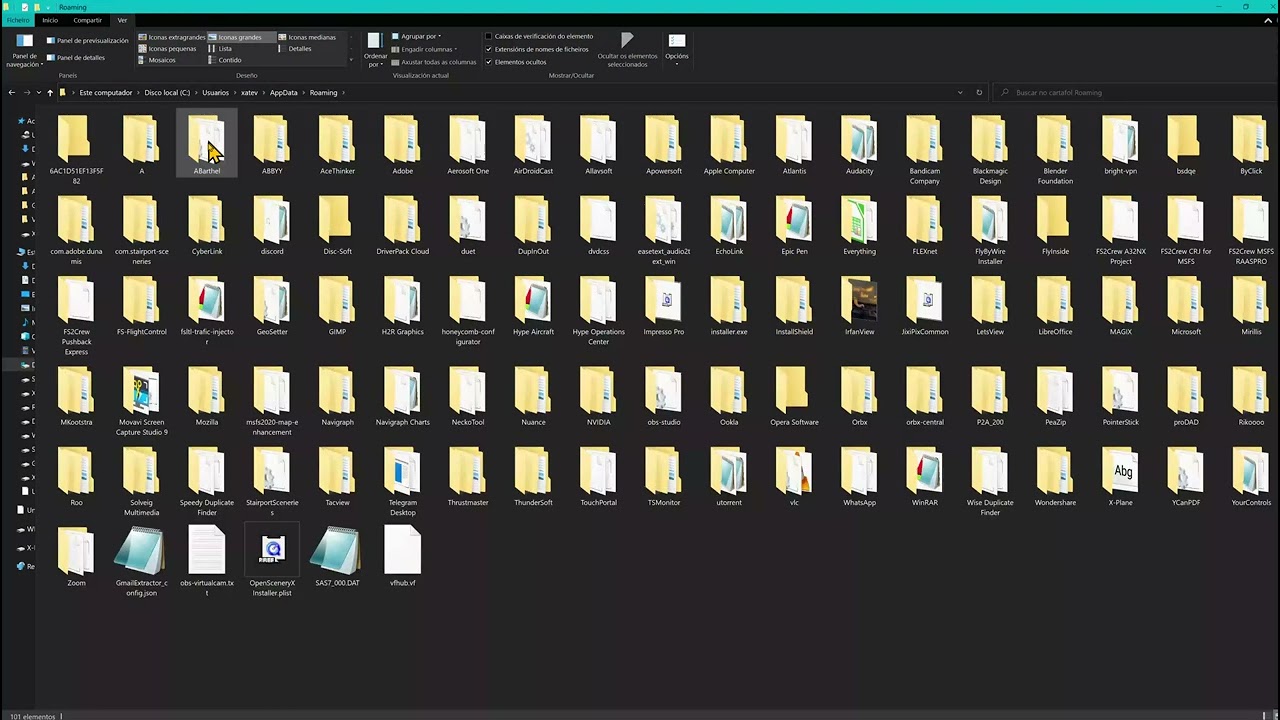Viewport: 1280px width, 720px height.
Task: Open the Mozilla folder
Action: click(x=207, y=397)
